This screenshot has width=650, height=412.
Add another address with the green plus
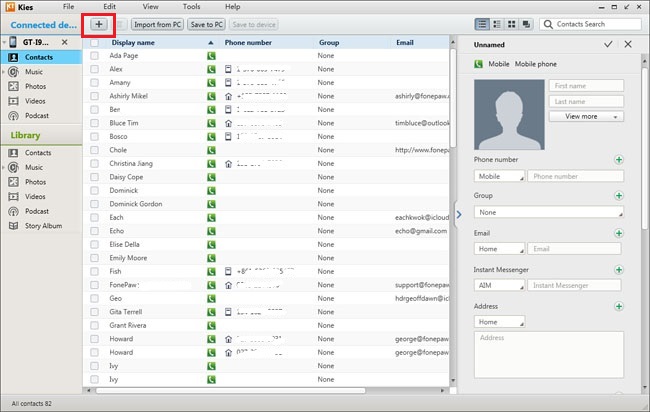pyautogui.click(x=618, y=306)
